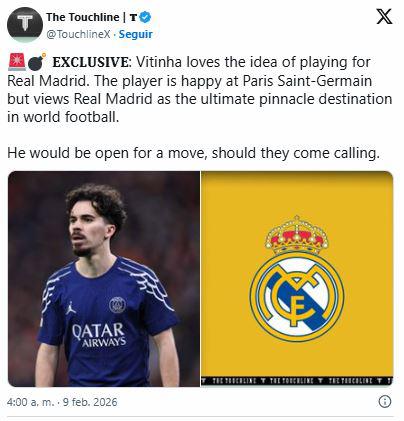Open the yellow Real Madrid image
This screenshot has height=421, width=404.
point(297,279)
